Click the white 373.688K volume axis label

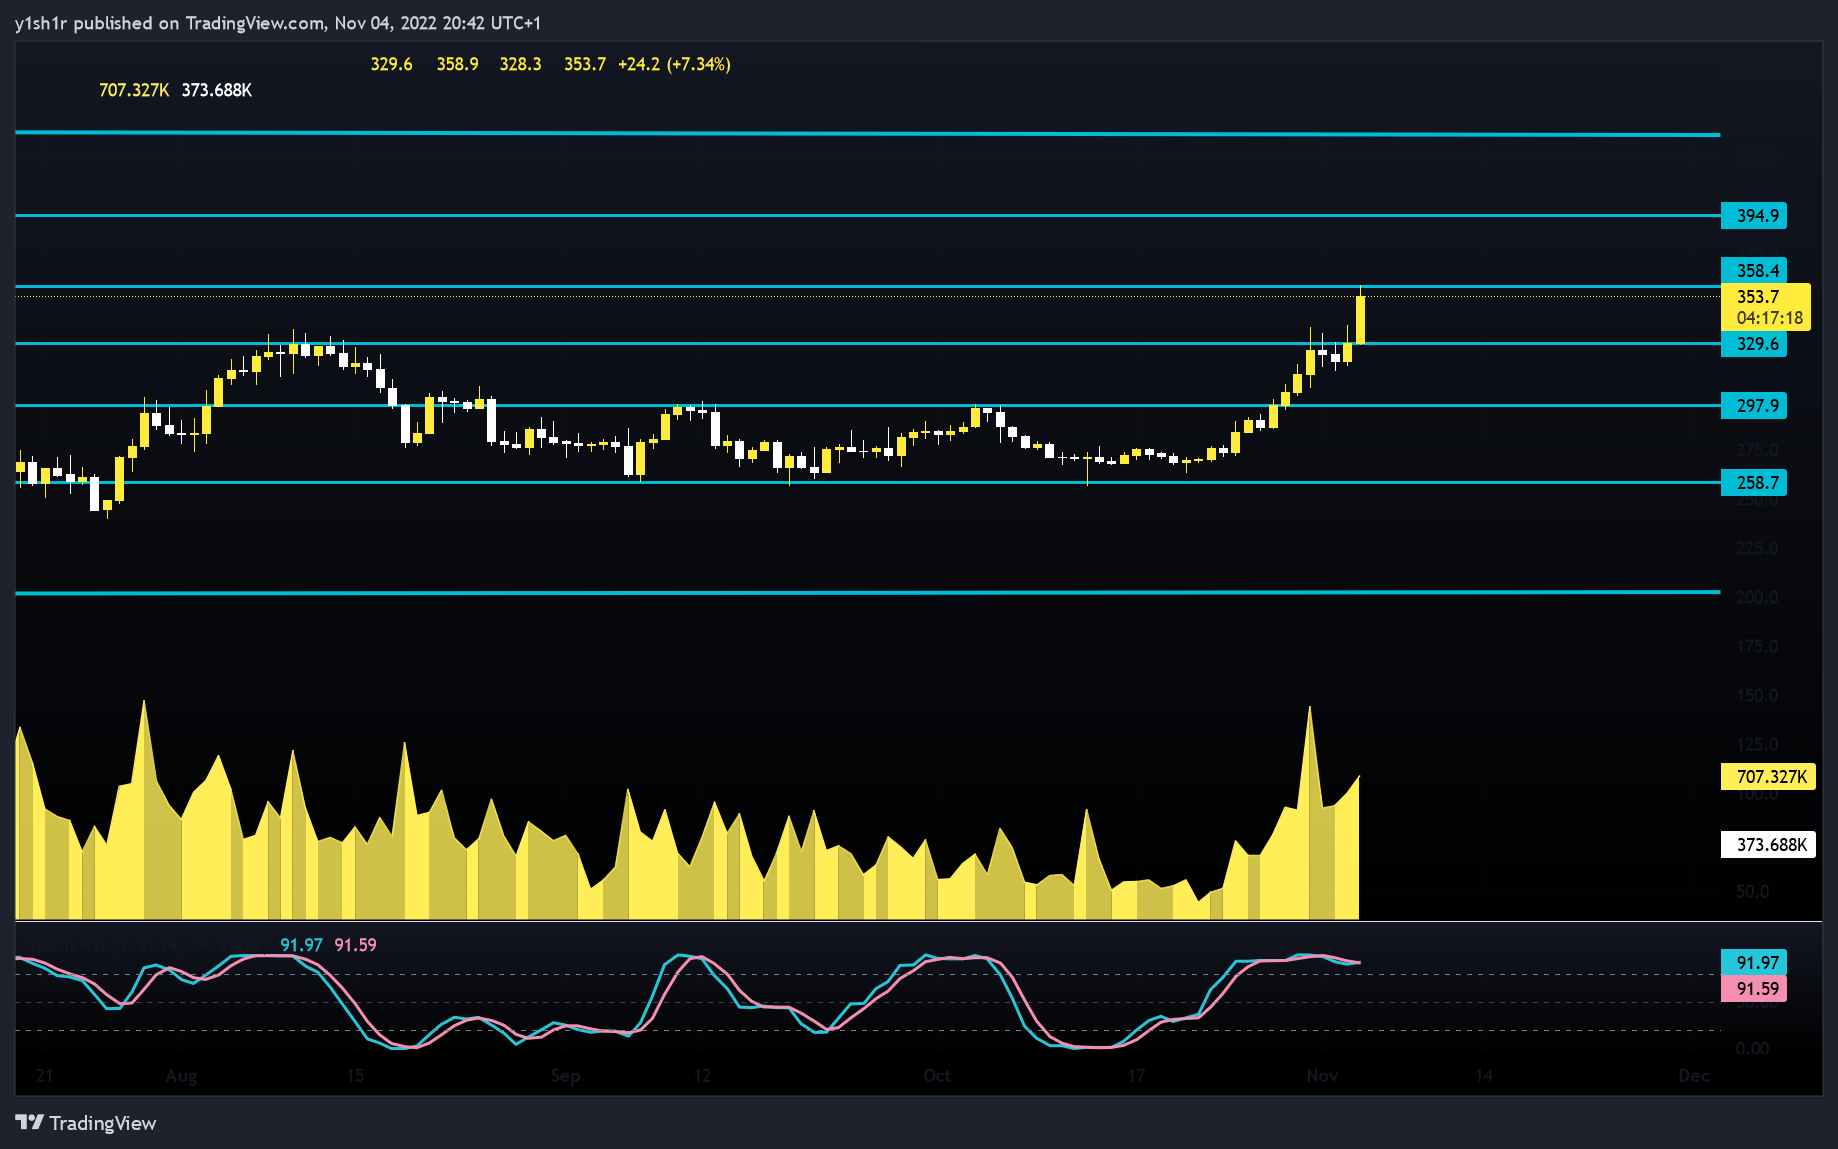click(x=1768, y=845)
